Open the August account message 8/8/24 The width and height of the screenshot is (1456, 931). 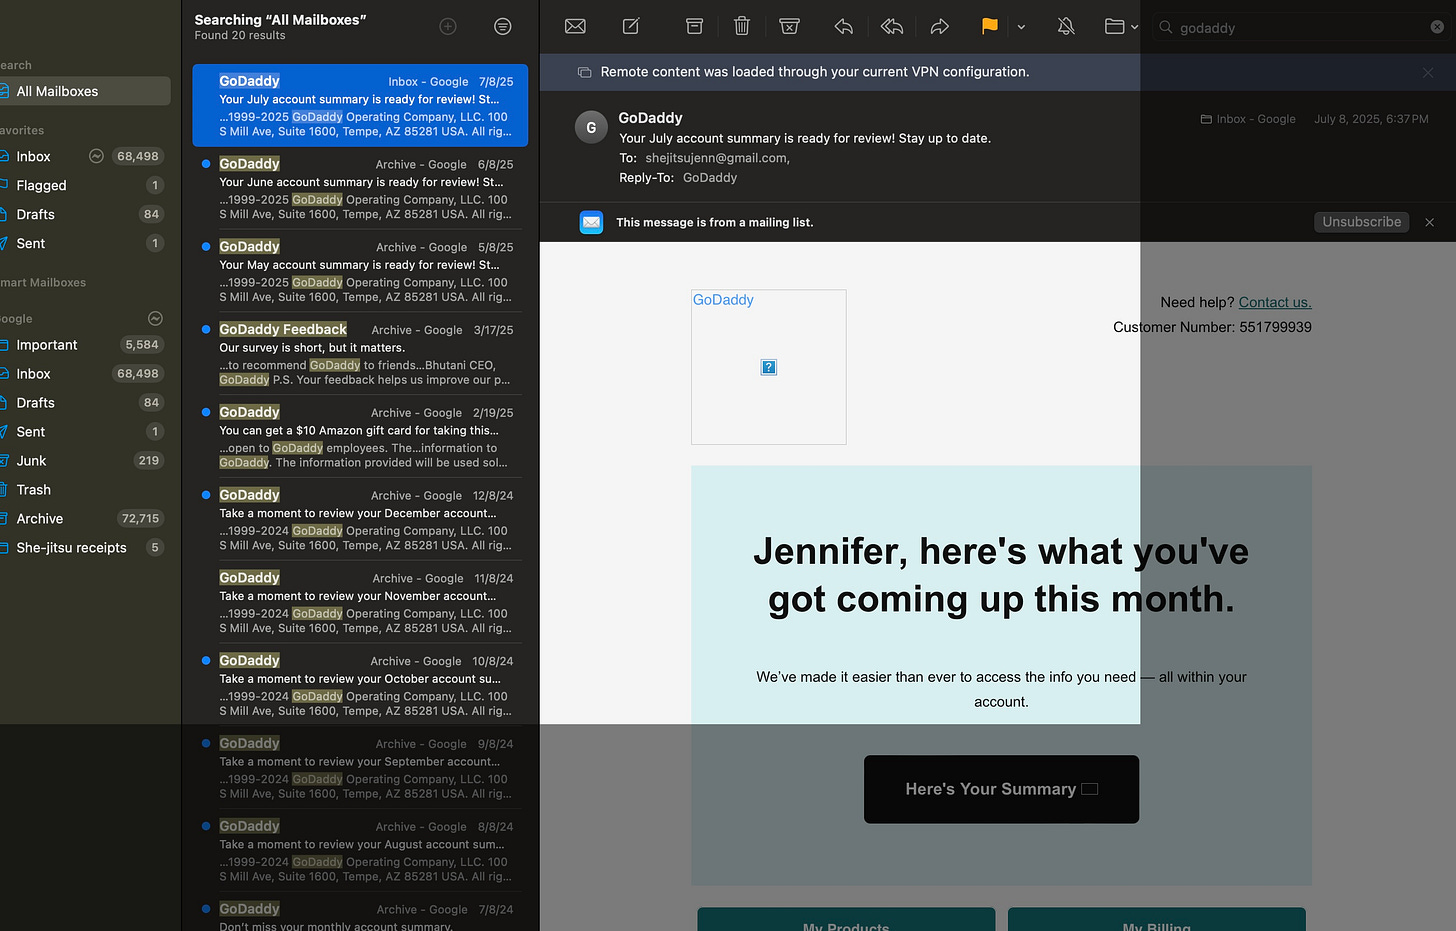pos(360,852)
